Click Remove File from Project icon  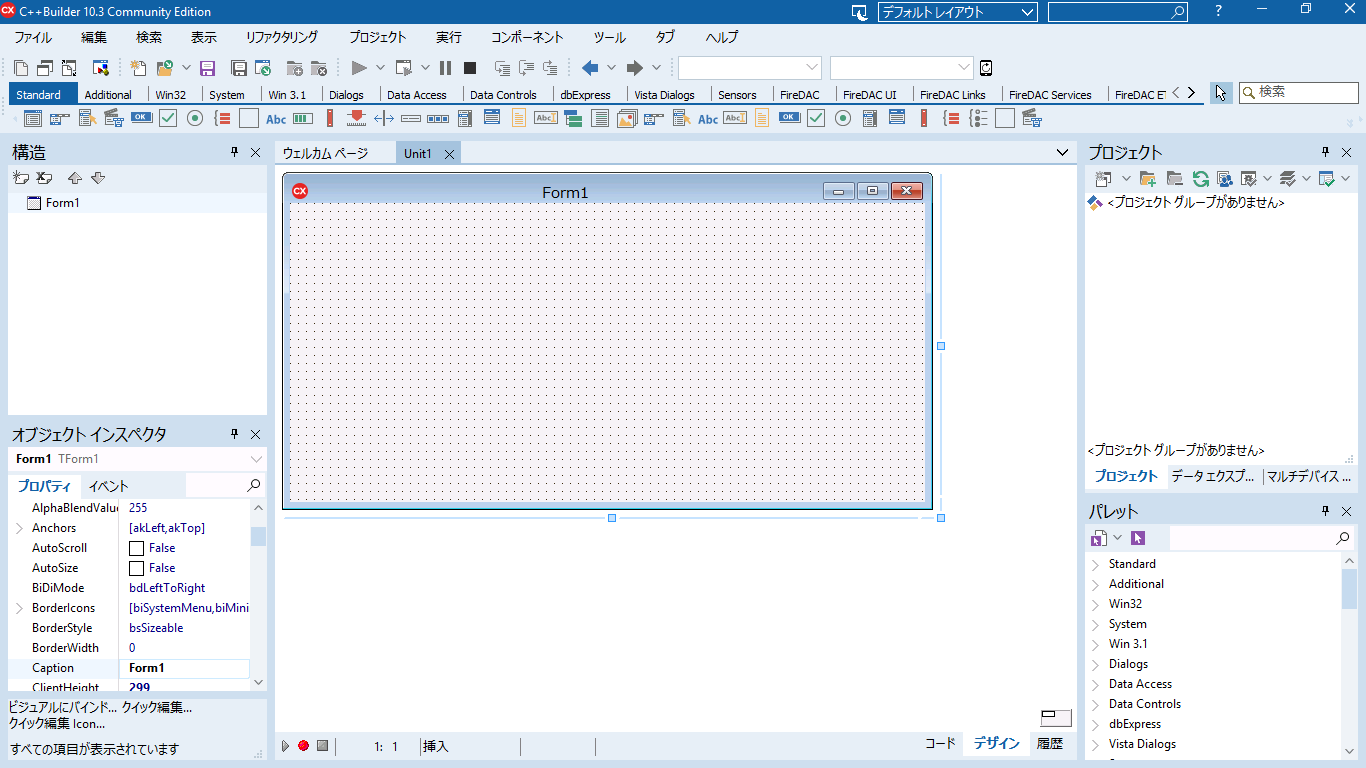[x=319, y=68]
